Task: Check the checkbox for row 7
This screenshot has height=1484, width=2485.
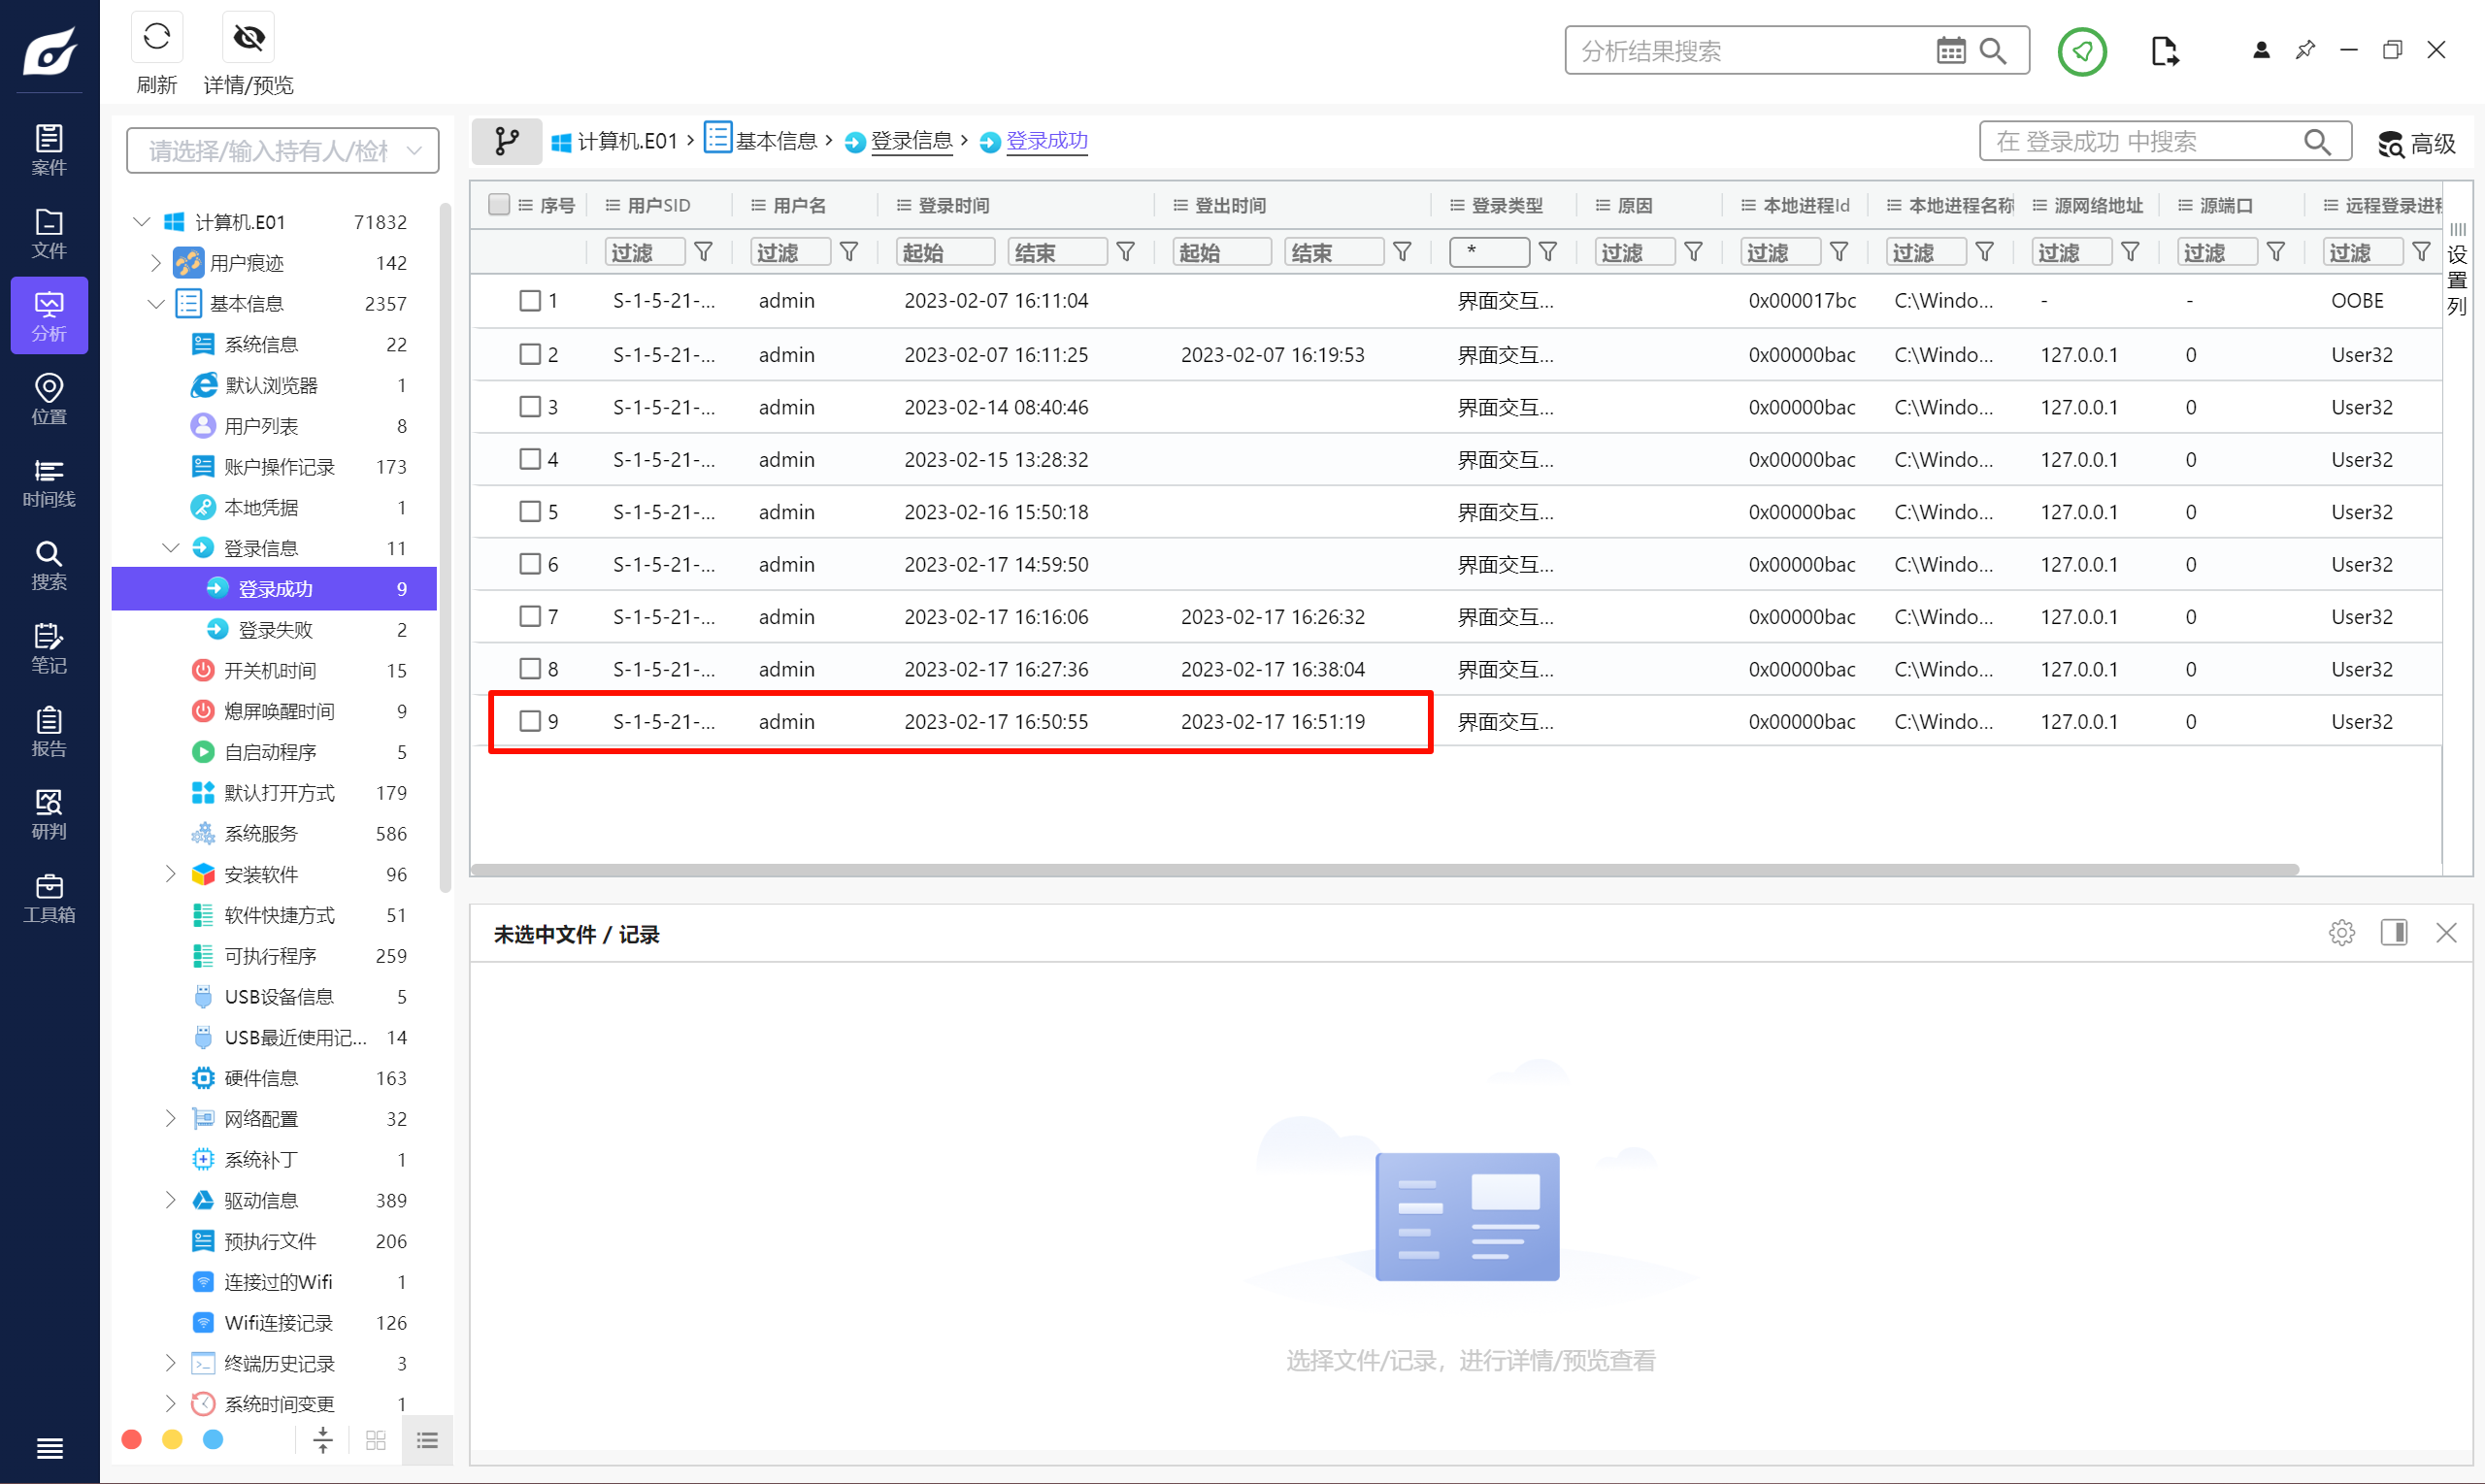Action: (530, 616)
